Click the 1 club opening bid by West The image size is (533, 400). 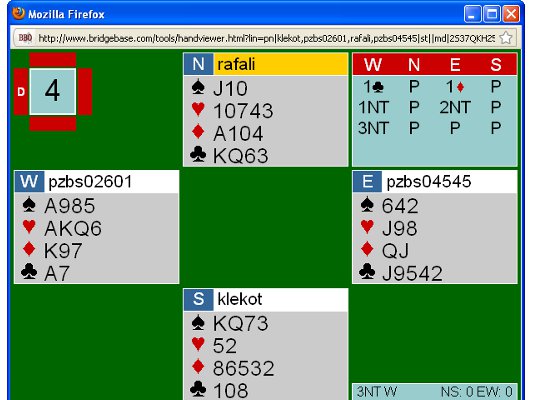point(373,87)
